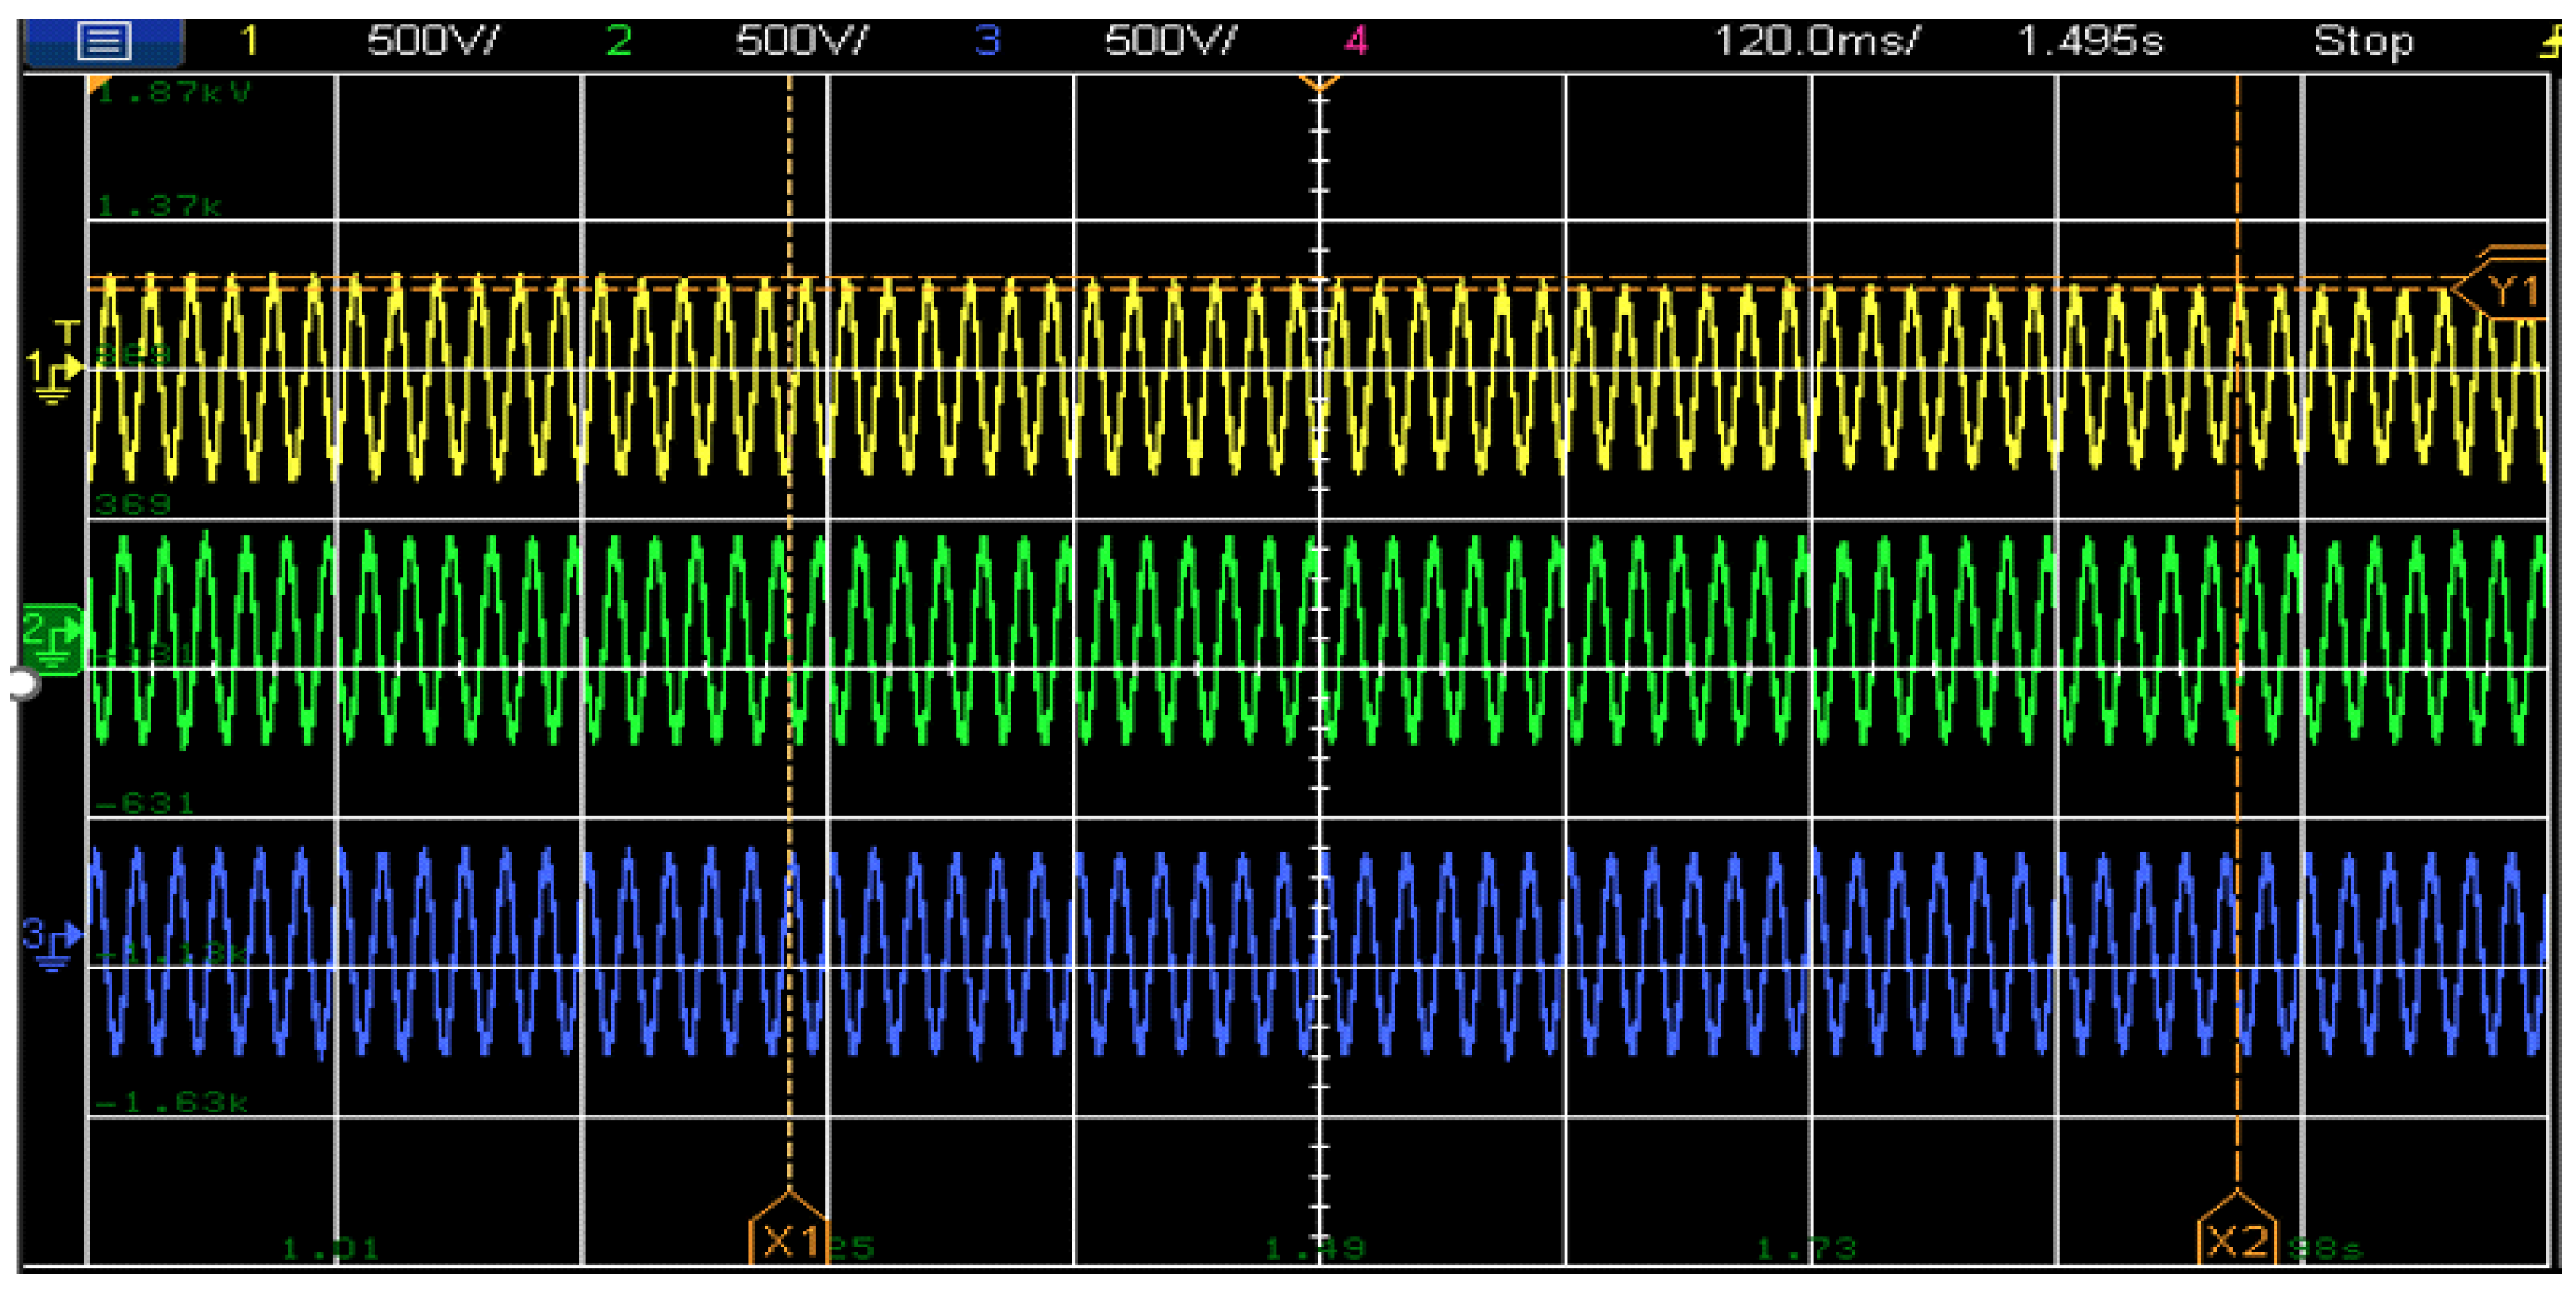The image size is (2576, 1299).
Task: Click the Stop run status
Action: [2363, 41]
